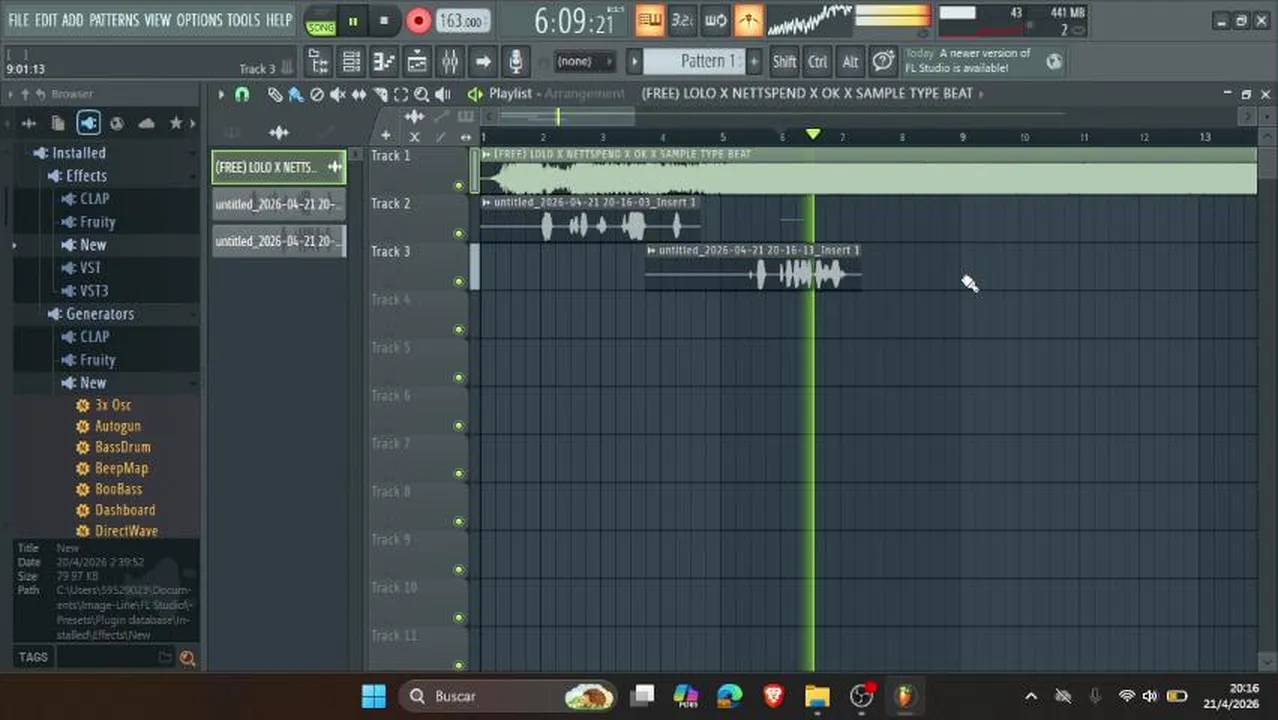Open the browser plugin database tab icon
Viewport: 1278px width, 720px height.
click(x=88, y=123)
